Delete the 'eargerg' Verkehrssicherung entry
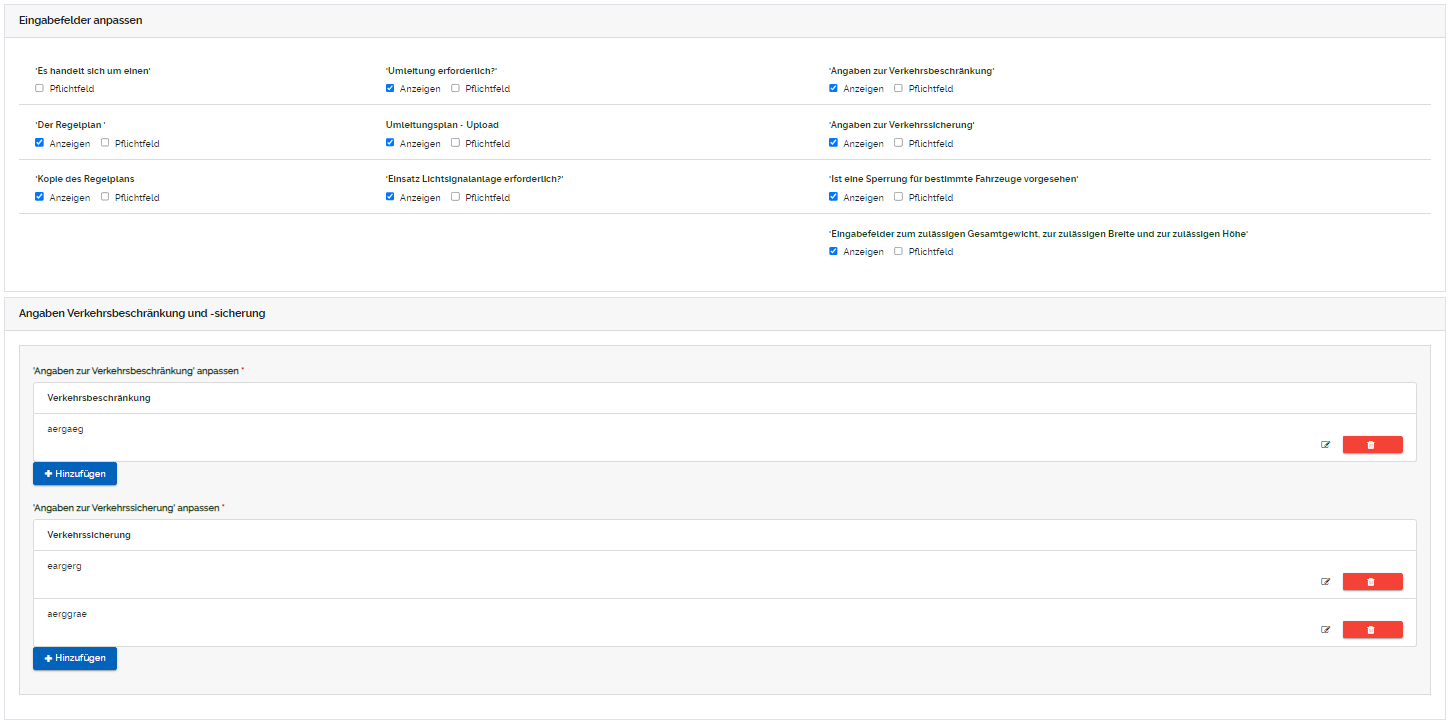Image resolution: width=1450 pixels, height=724 pixels. (1371, 581)
